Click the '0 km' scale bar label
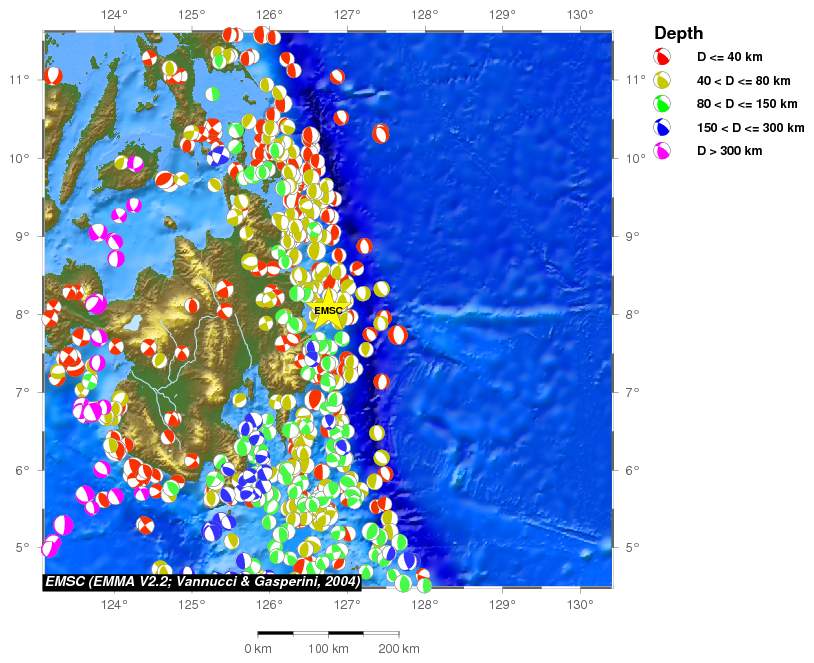This screenshot has width=814, height=663. coord(258,648)
